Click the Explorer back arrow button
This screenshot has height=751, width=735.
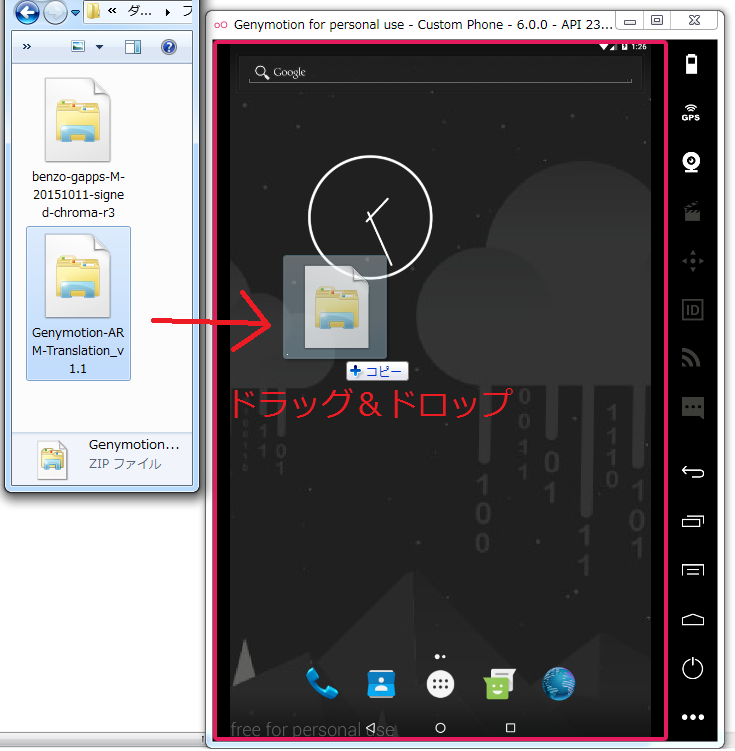pyautogui.click(x=27, y=12)
